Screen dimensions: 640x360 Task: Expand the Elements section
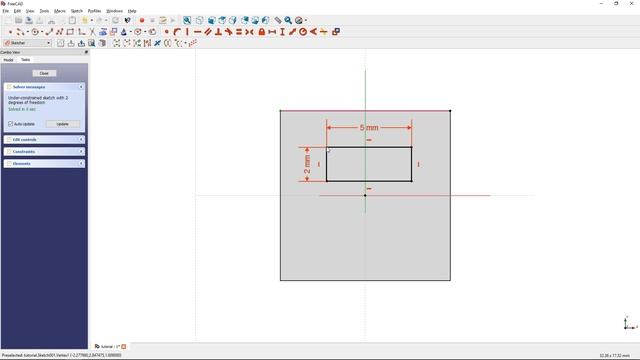tap(81, 164)
